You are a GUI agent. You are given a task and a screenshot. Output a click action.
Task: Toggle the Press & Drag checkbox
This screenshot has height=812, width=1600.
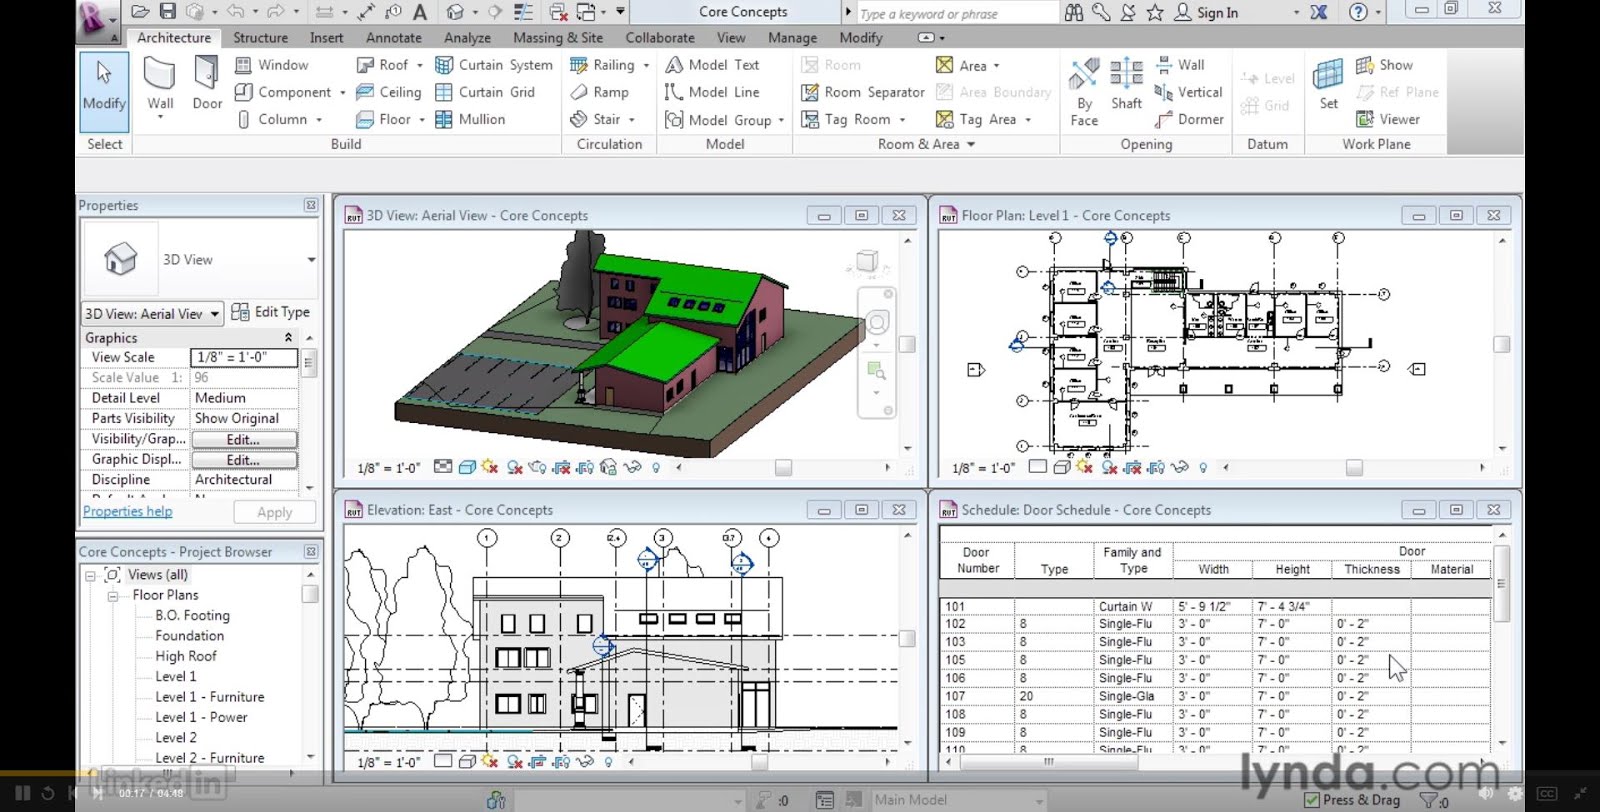[x=1312, y=800]
